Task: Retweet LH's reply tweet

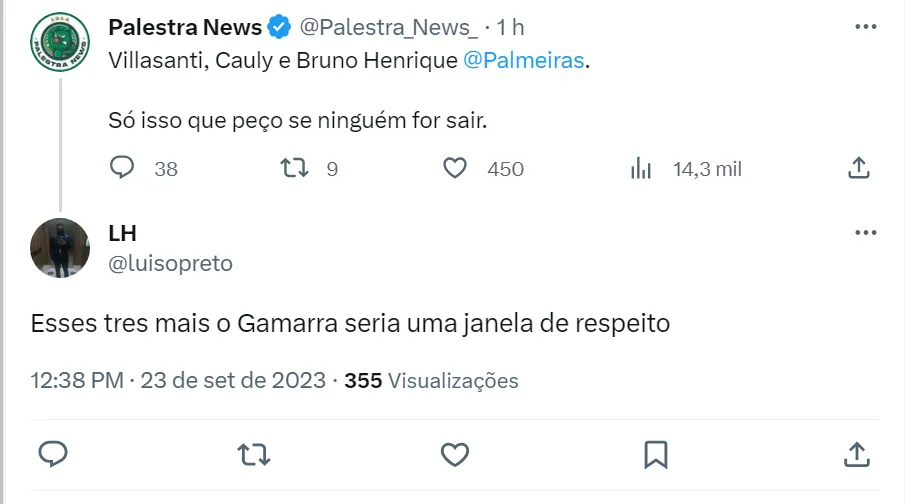Action: (x=254, y=455)
